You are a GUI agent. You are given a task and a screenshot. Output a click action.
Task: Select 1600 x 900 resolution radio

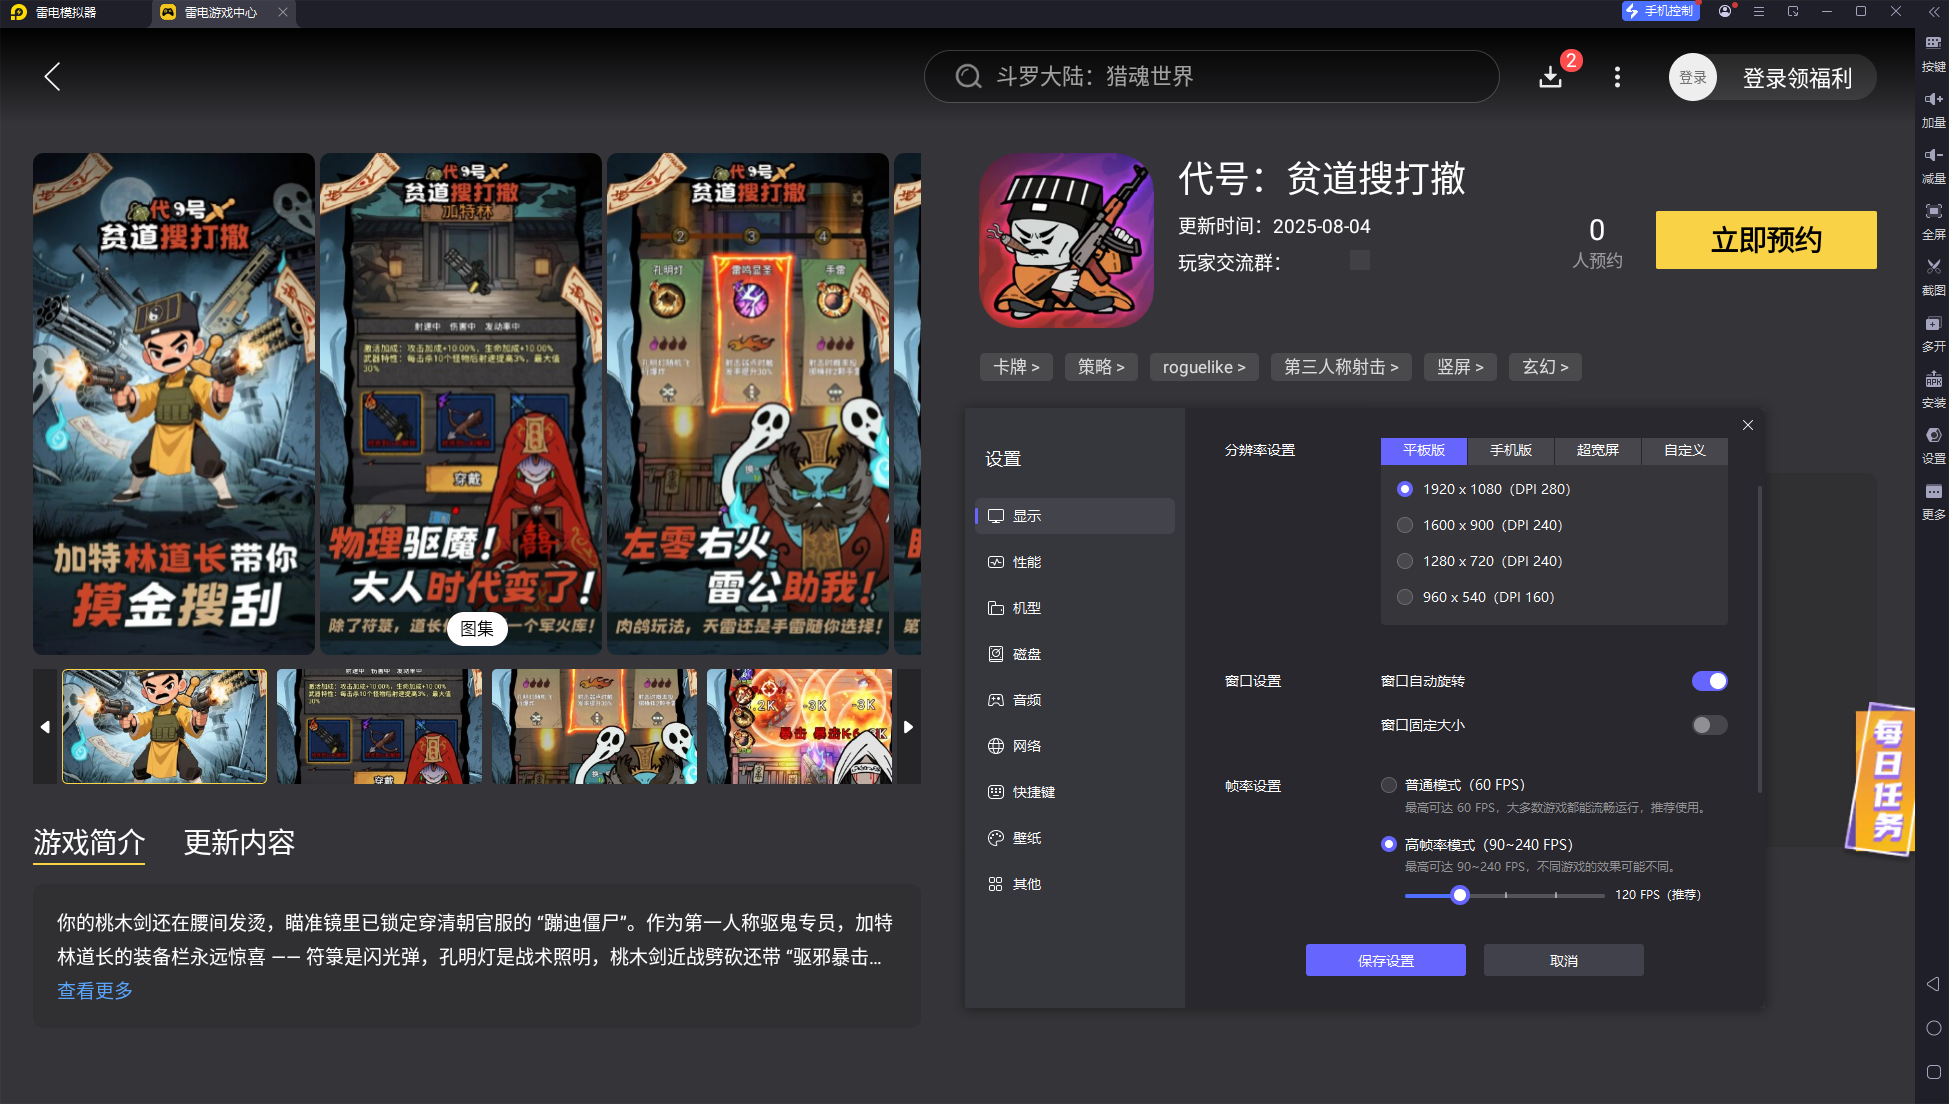(1405, 525)
